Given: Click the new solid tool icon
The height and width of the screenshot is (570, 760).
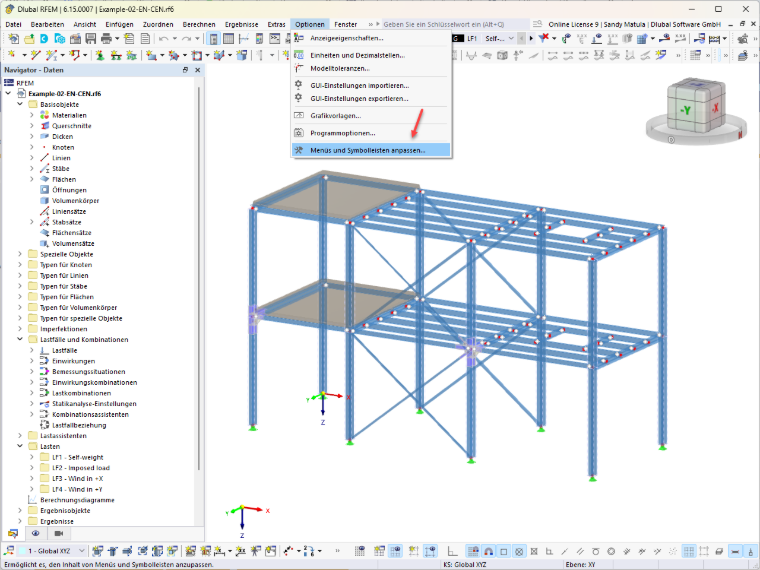Looking at the screenshot, I should click(x=219, y=55).
